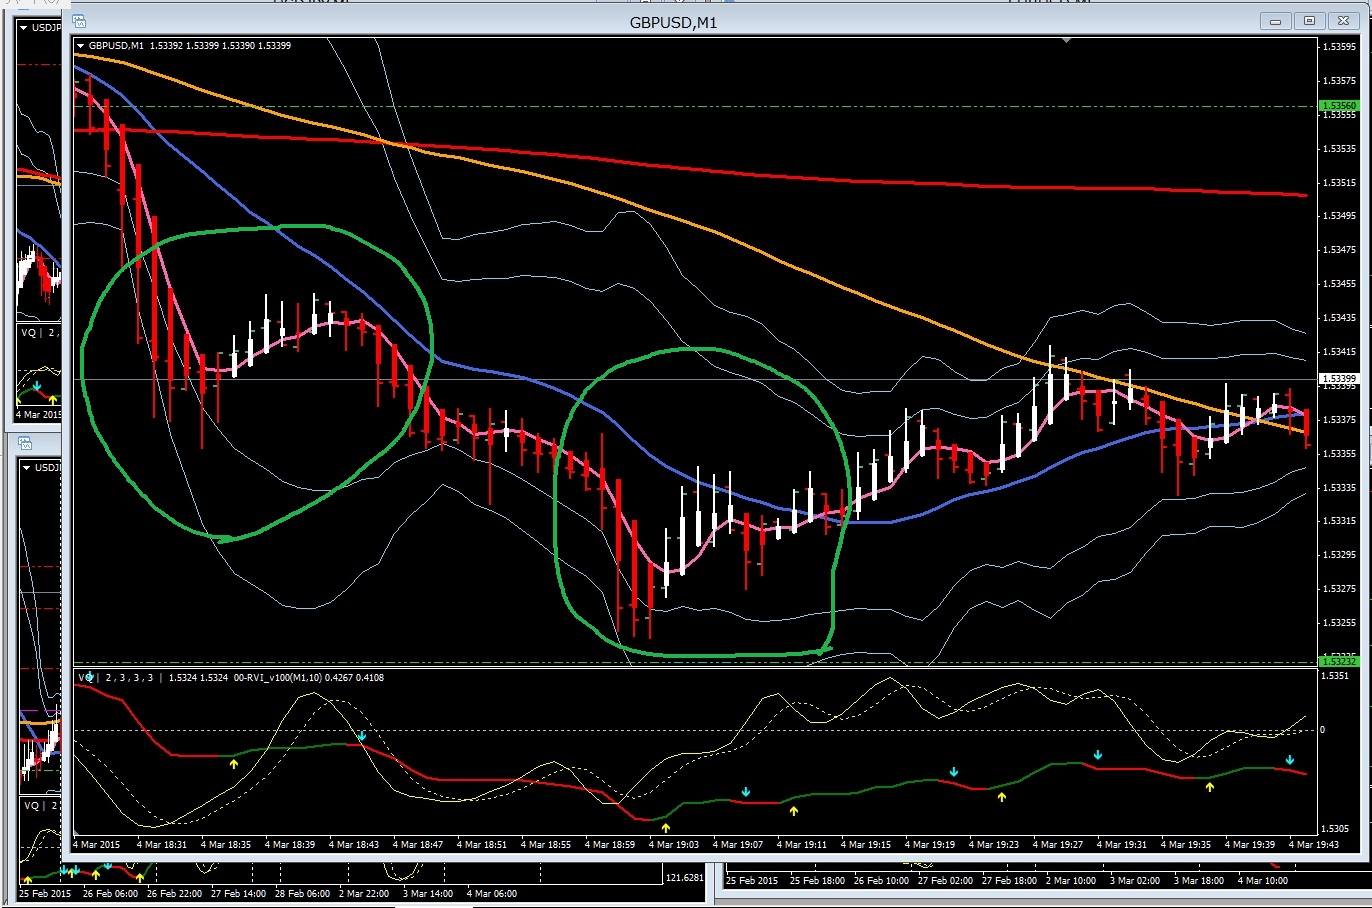Viewport: 1372px width, 908px height.
Task: Click the GBPUSD,M1 window title text
Action: click(673, 22)
